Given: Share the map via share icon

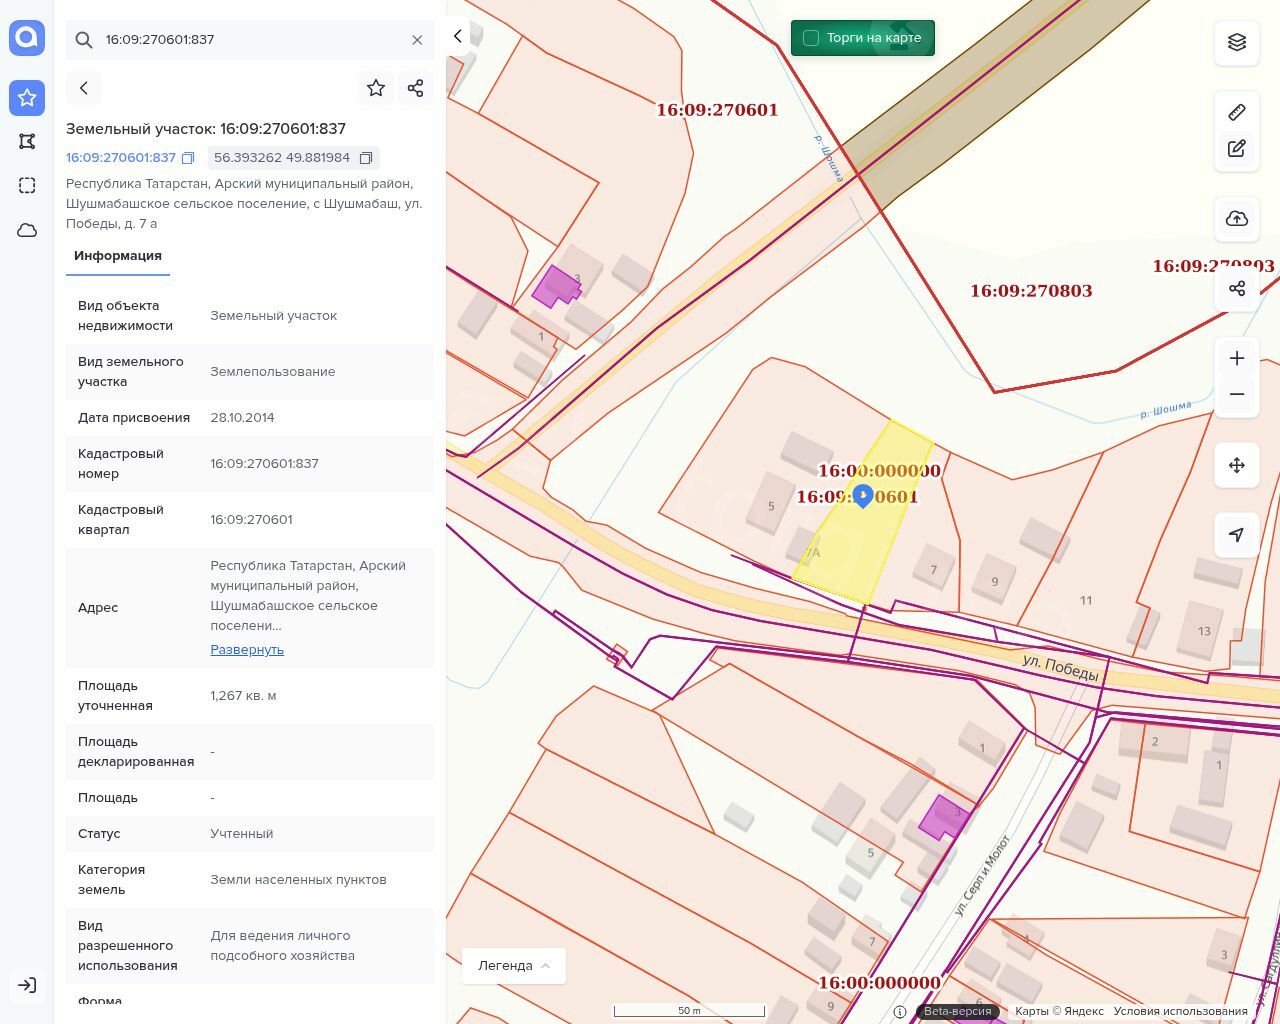Looking at the screenshot, I should point(1237,289).
